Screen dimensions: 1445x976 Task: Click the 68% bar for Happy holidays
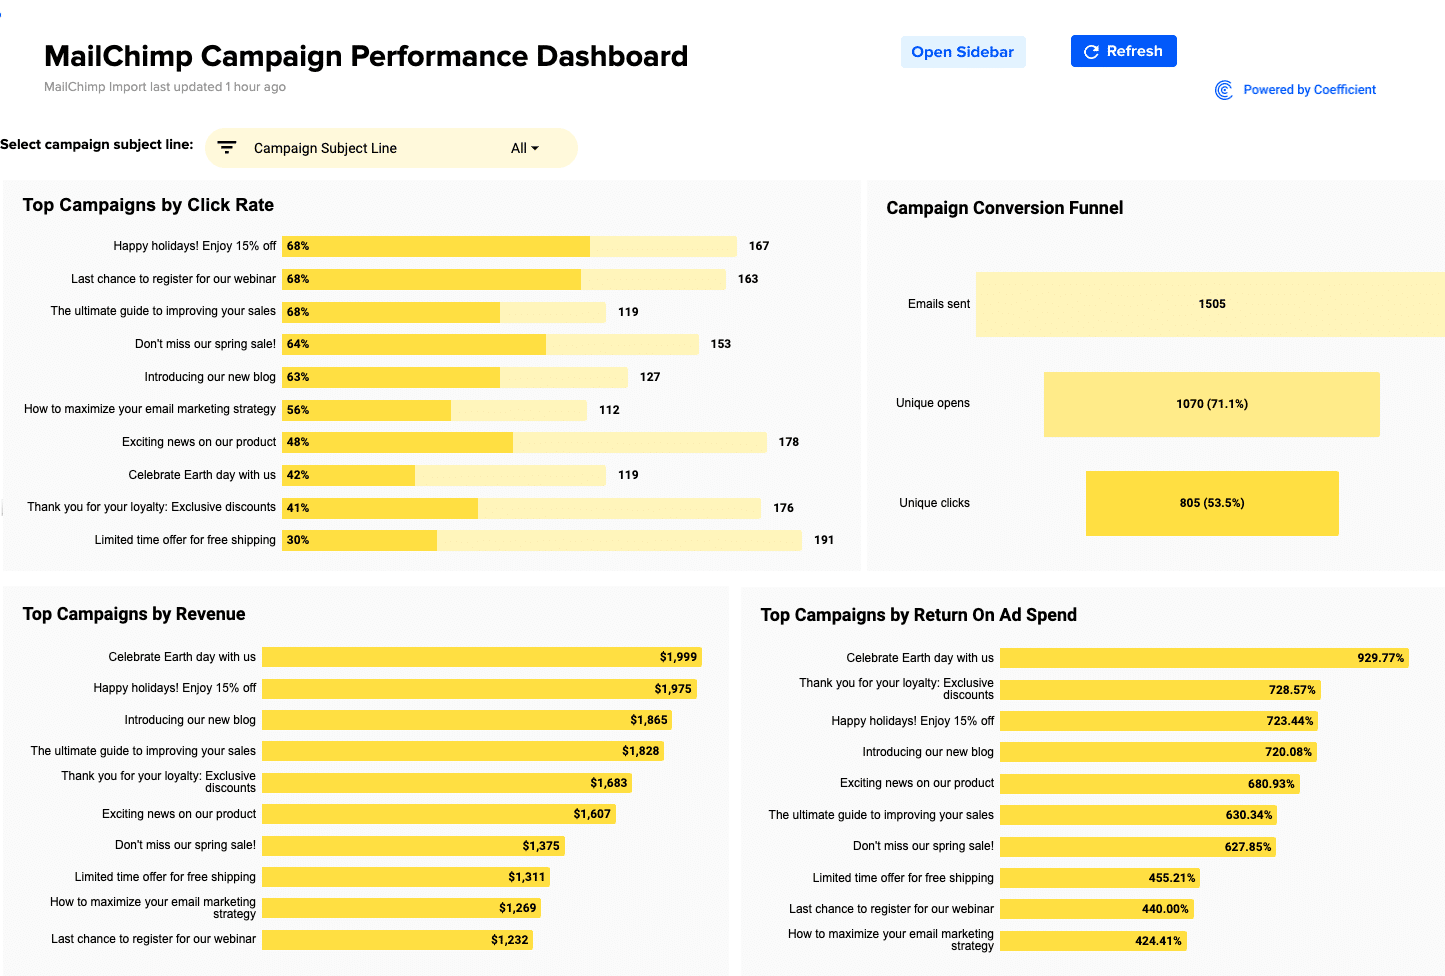coord(436,246)
